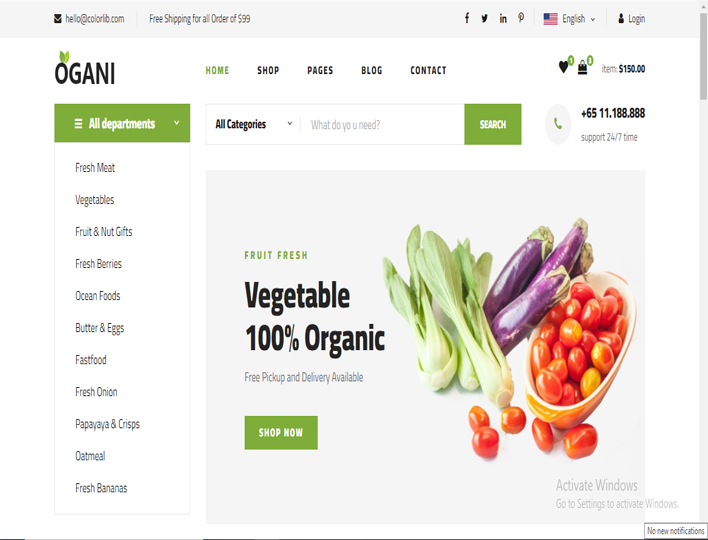Image resolution: width=708 pixels, height=540 pixels.
Task: Open the Twitter social icon
Action: [x=484, y=19]
